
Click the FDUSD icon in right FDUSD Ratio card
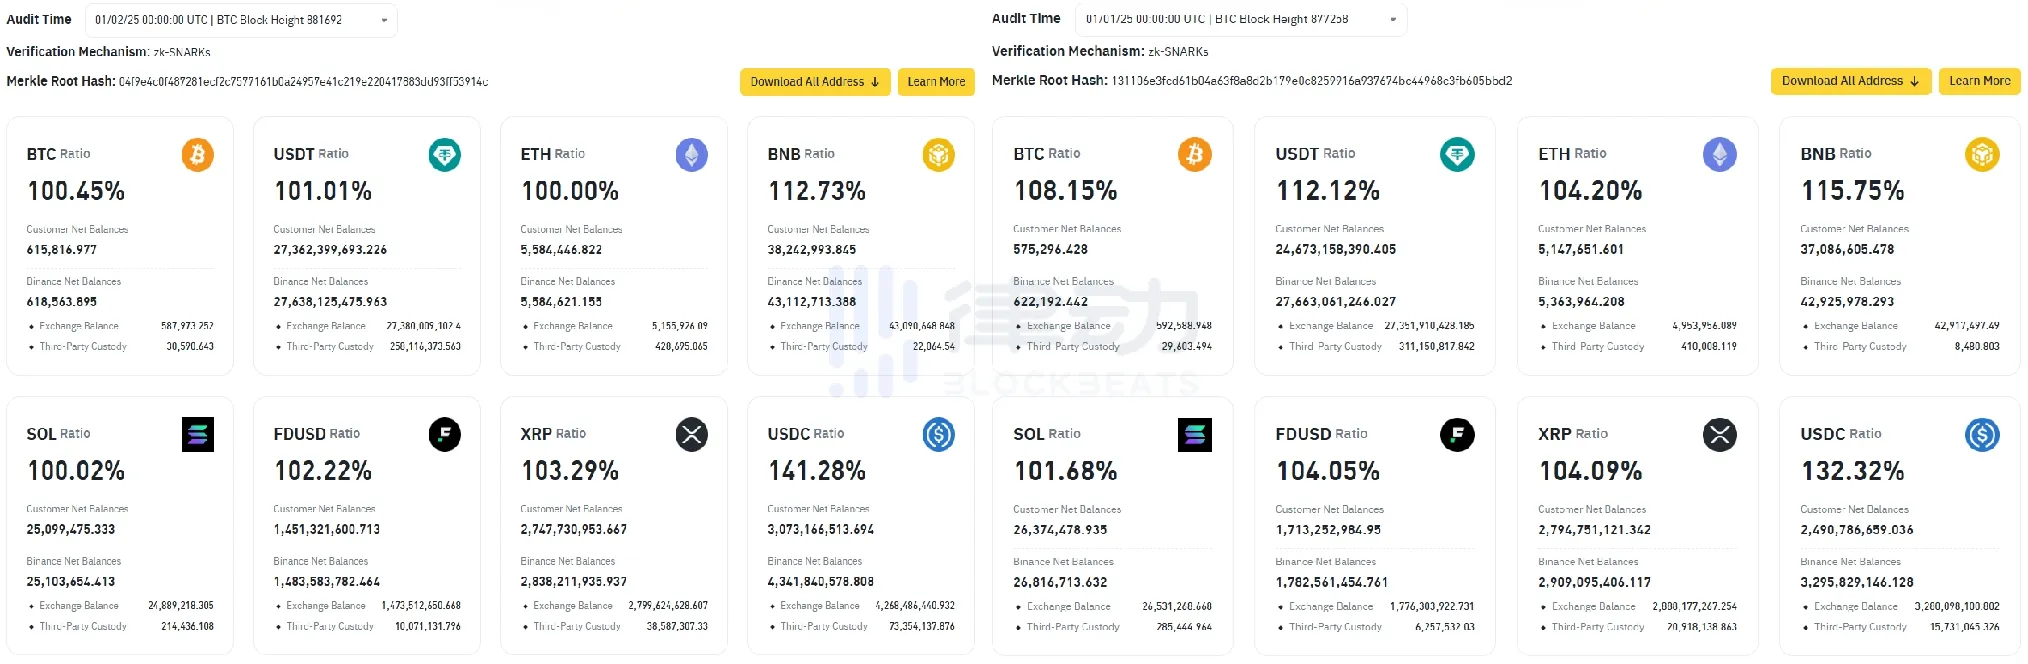(x=1457, y=435)
